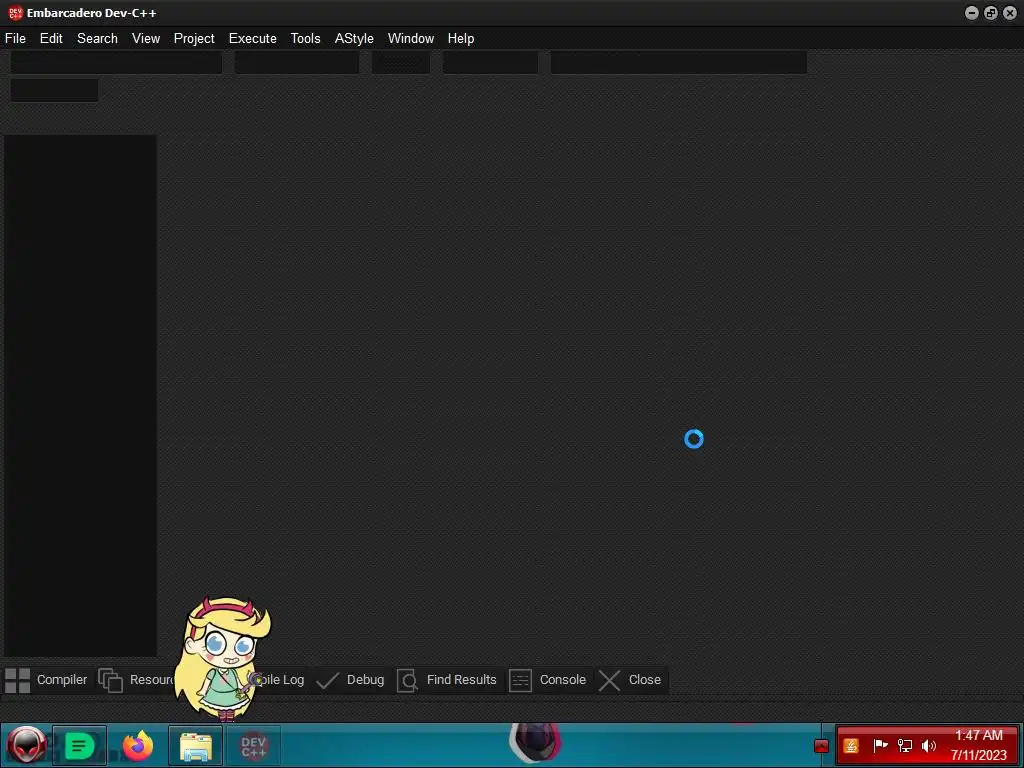Close the Embarcadero Dev-C++ window
Viewport: 1024px width, 768px height.
pyautogui.click(x=1010, y=13)
